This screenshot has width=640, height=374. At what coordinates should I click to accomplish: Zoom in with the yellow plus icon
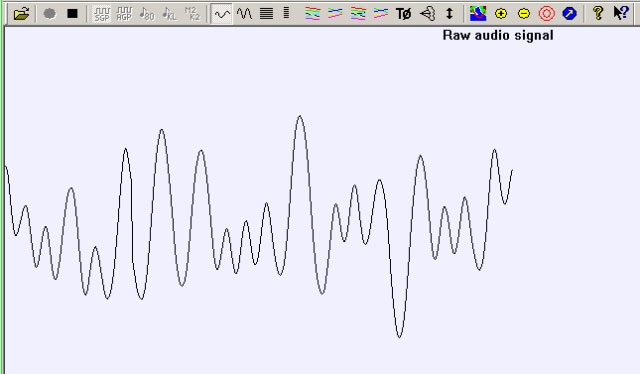(x=501, y=14)
